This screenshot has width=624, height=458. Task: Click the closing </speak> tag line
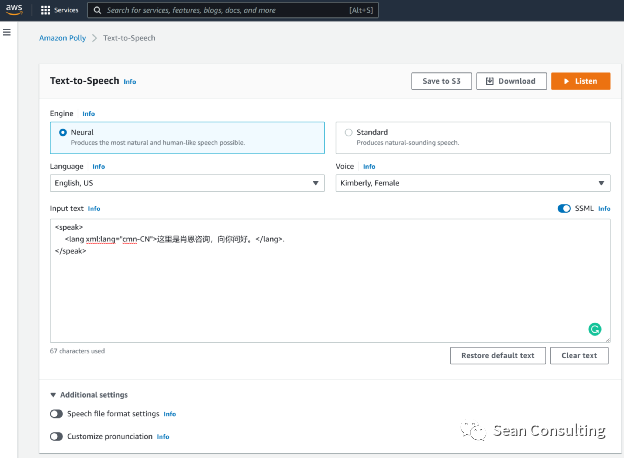pos(70,251)
